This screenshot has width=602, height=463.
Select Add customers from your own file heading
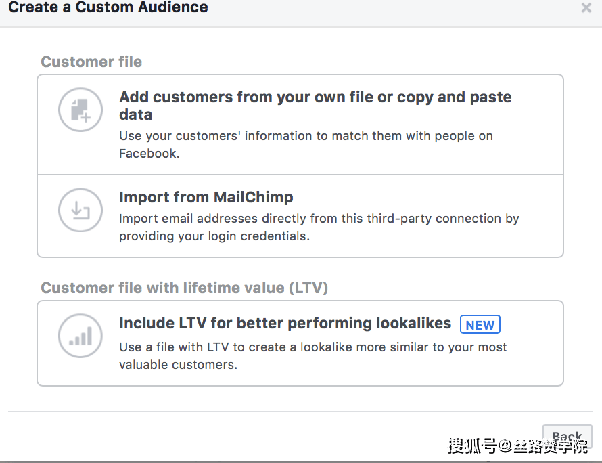pos(315,97)
